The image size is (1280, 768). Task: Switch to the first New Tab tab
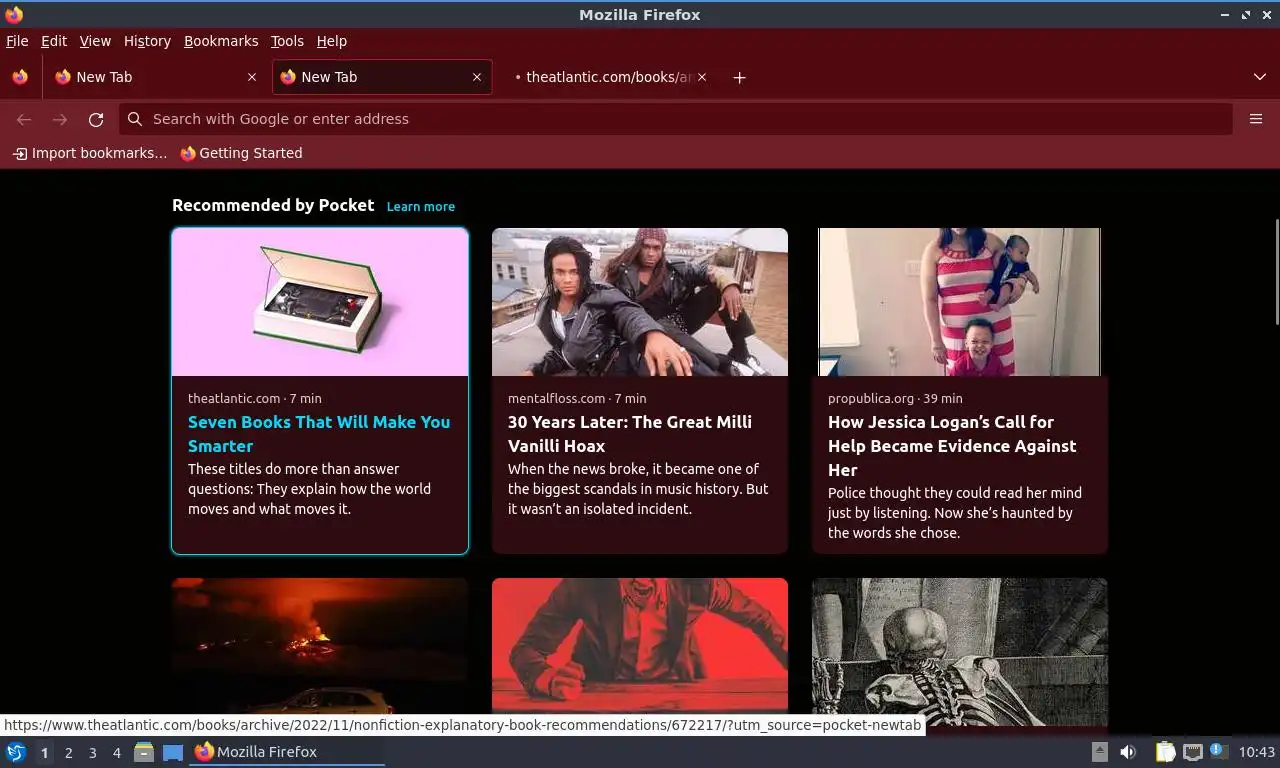click(x=155, y=77)
